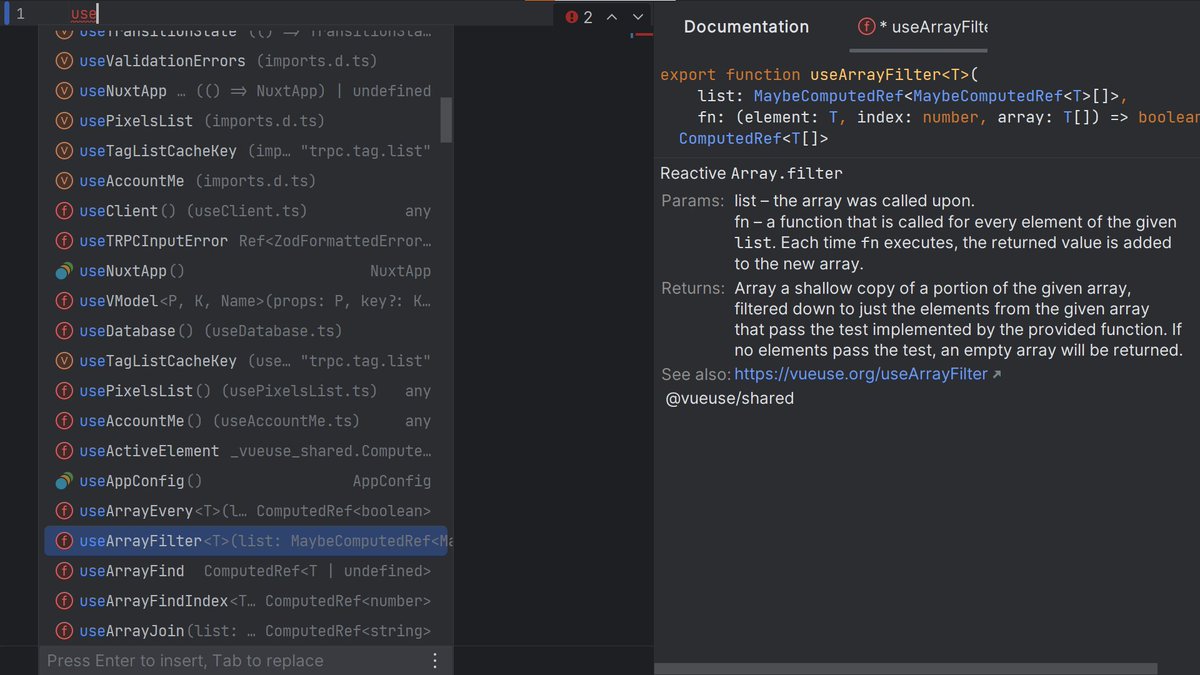Click ComputedRef<T[]> return type link
Screen dimensions: 1200x675
[753, 139]
